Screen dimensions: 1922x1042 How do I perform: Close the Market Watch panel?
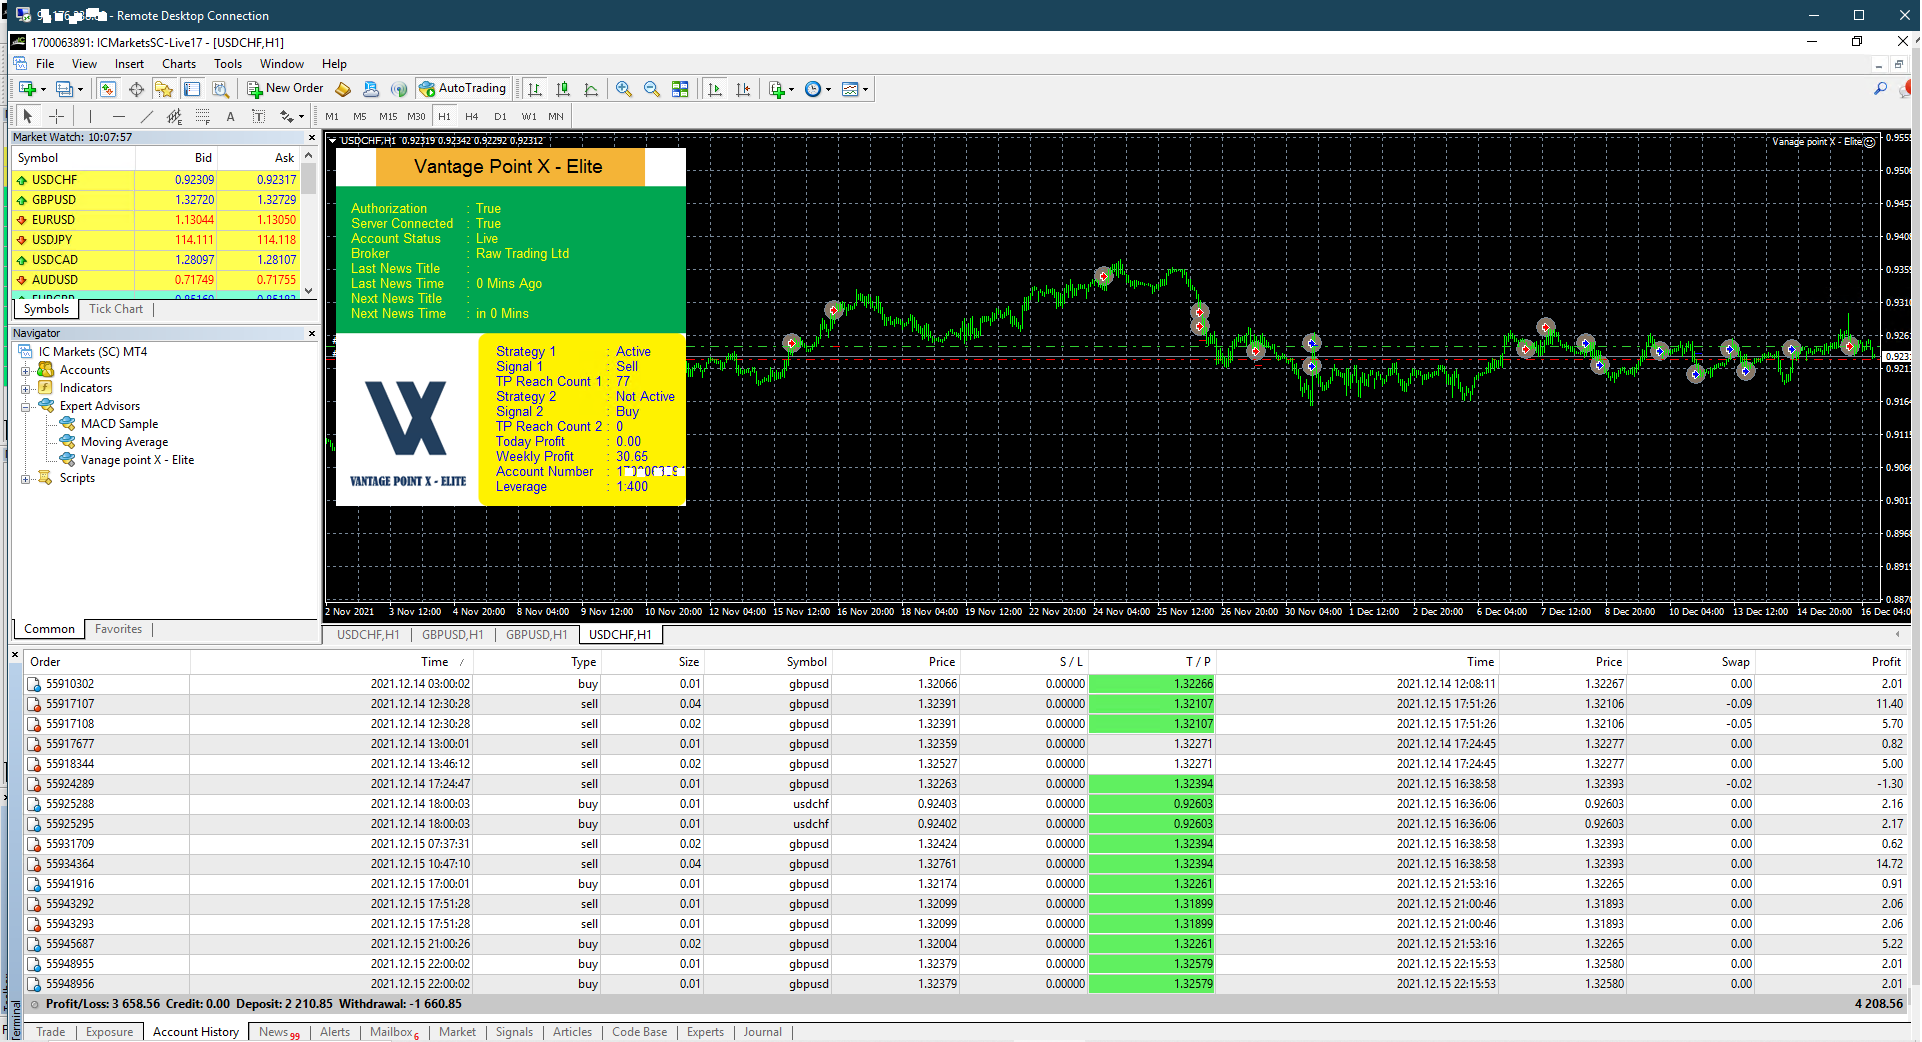(311, 138)
